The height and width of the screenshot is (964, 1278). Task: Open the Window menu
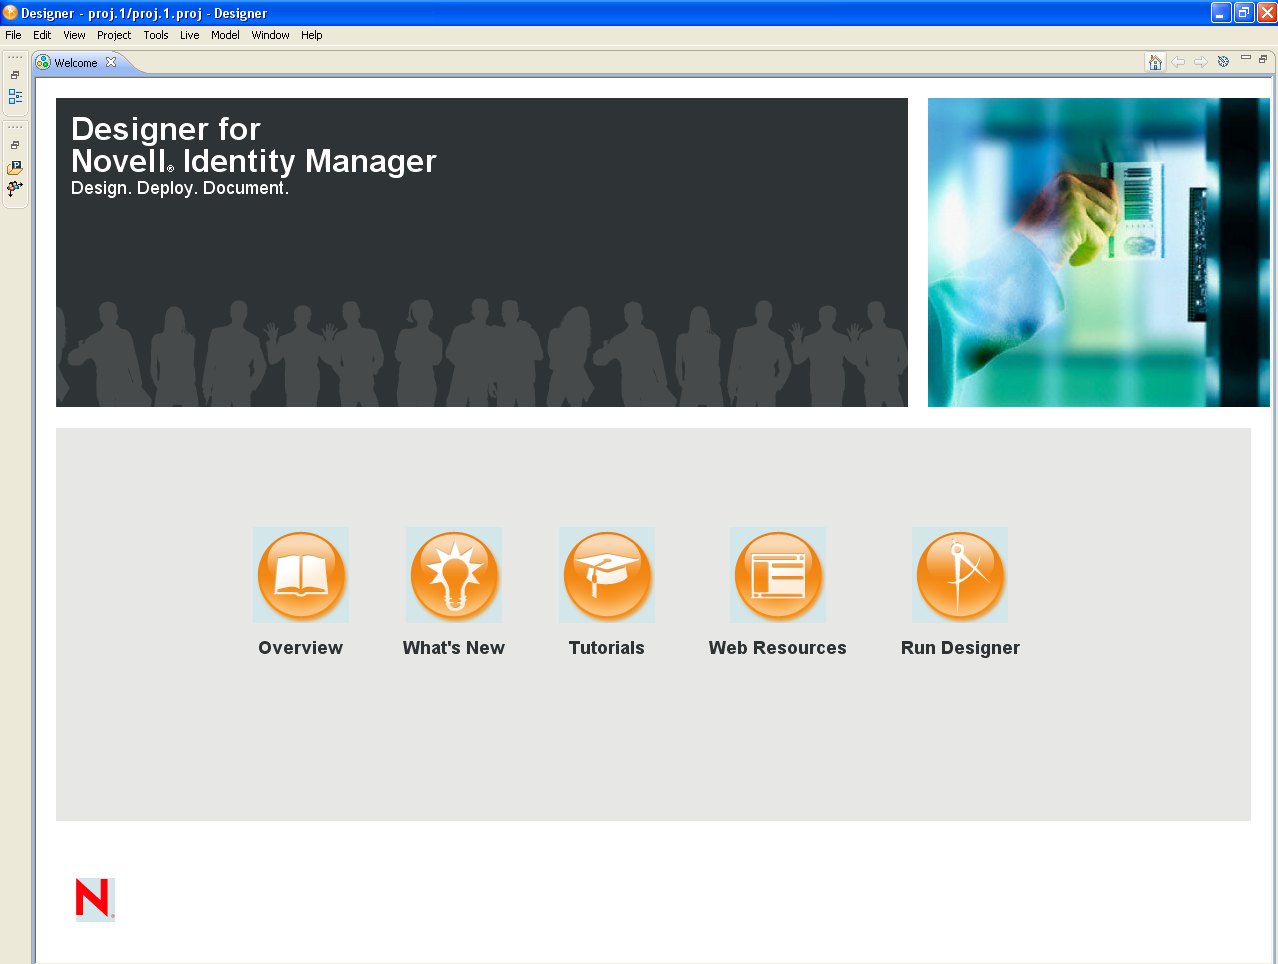pyautogui.click(x=270, y=35)
